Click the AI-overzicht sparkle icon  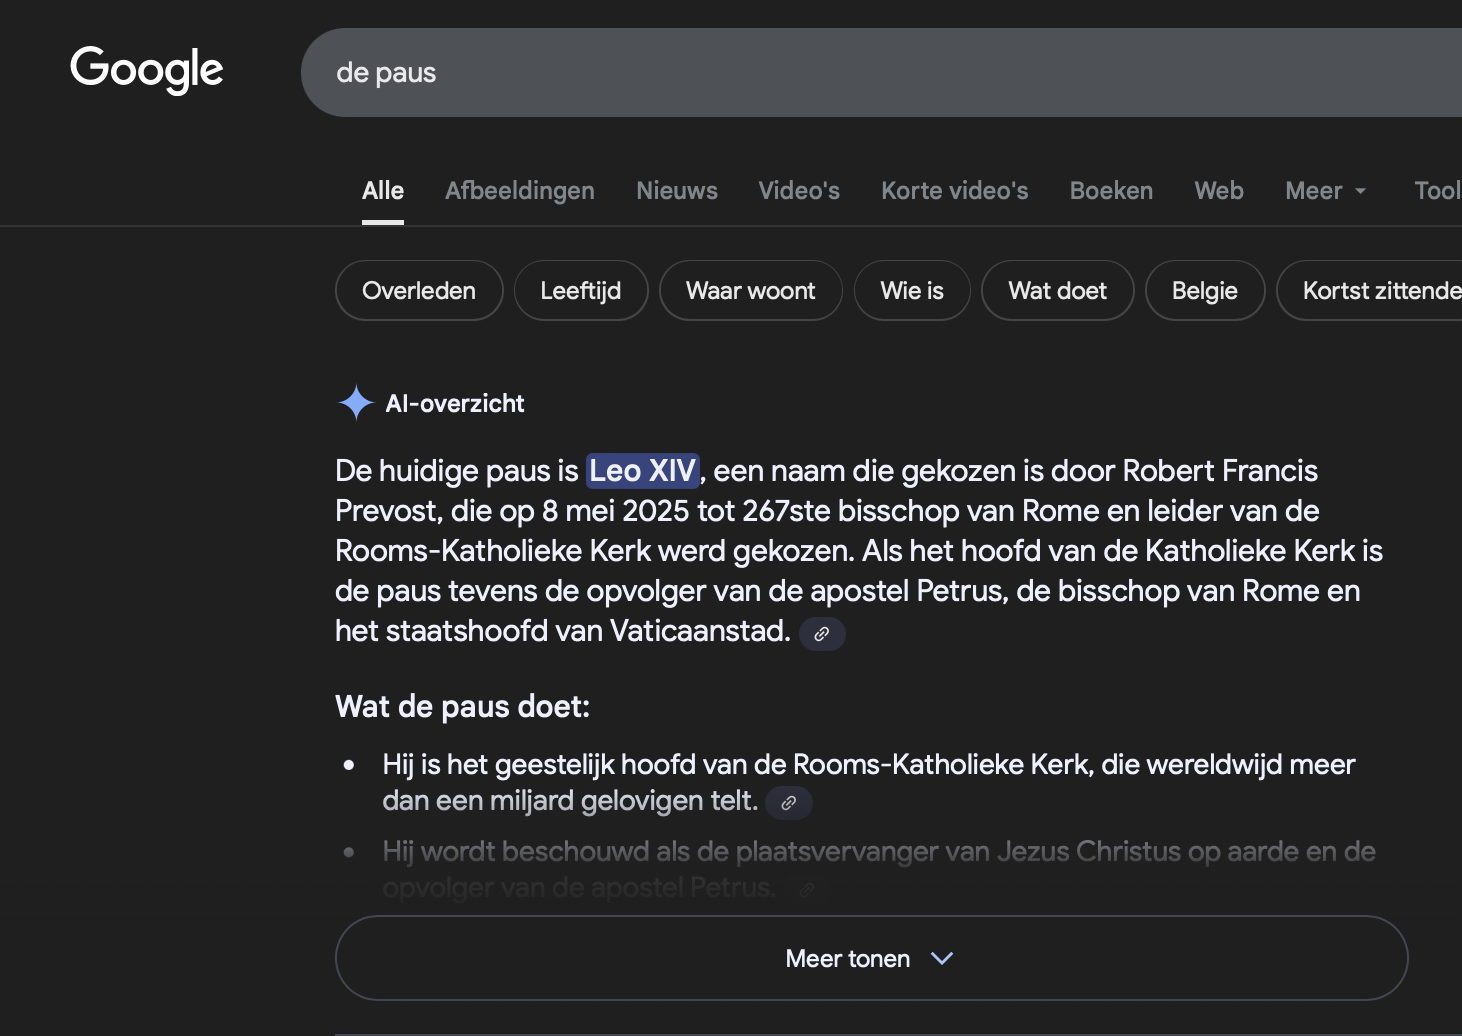click(355, 403)
